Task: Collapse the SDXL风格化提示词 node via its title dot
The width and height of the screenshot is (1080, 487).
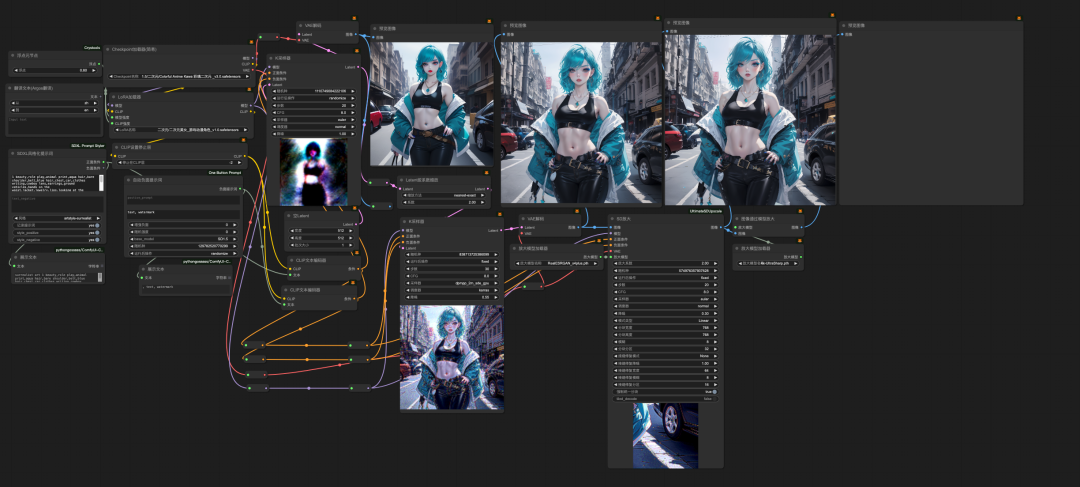Action: pyautogui.click(x=13, y=153)
